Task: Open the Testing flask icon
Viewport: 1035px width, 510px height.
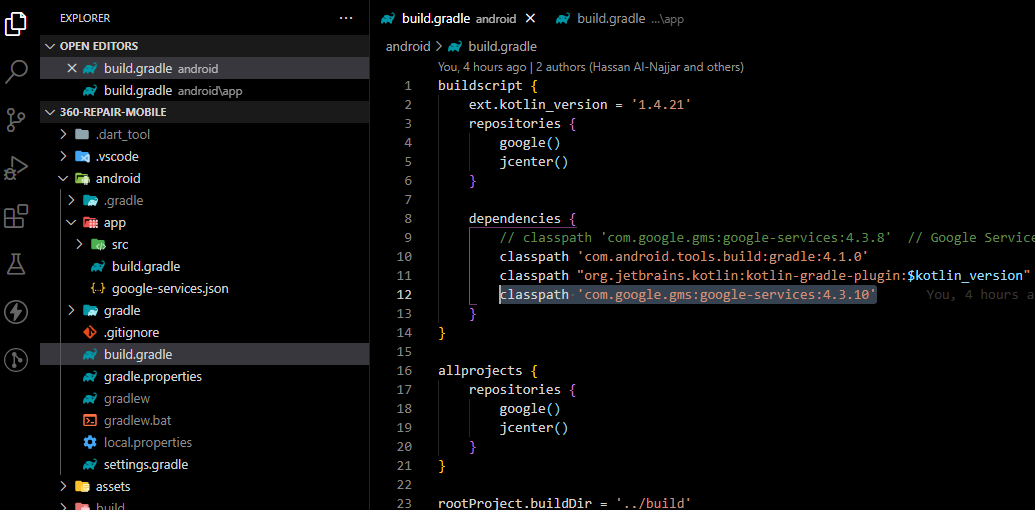Action: click(x=17, y=264)
